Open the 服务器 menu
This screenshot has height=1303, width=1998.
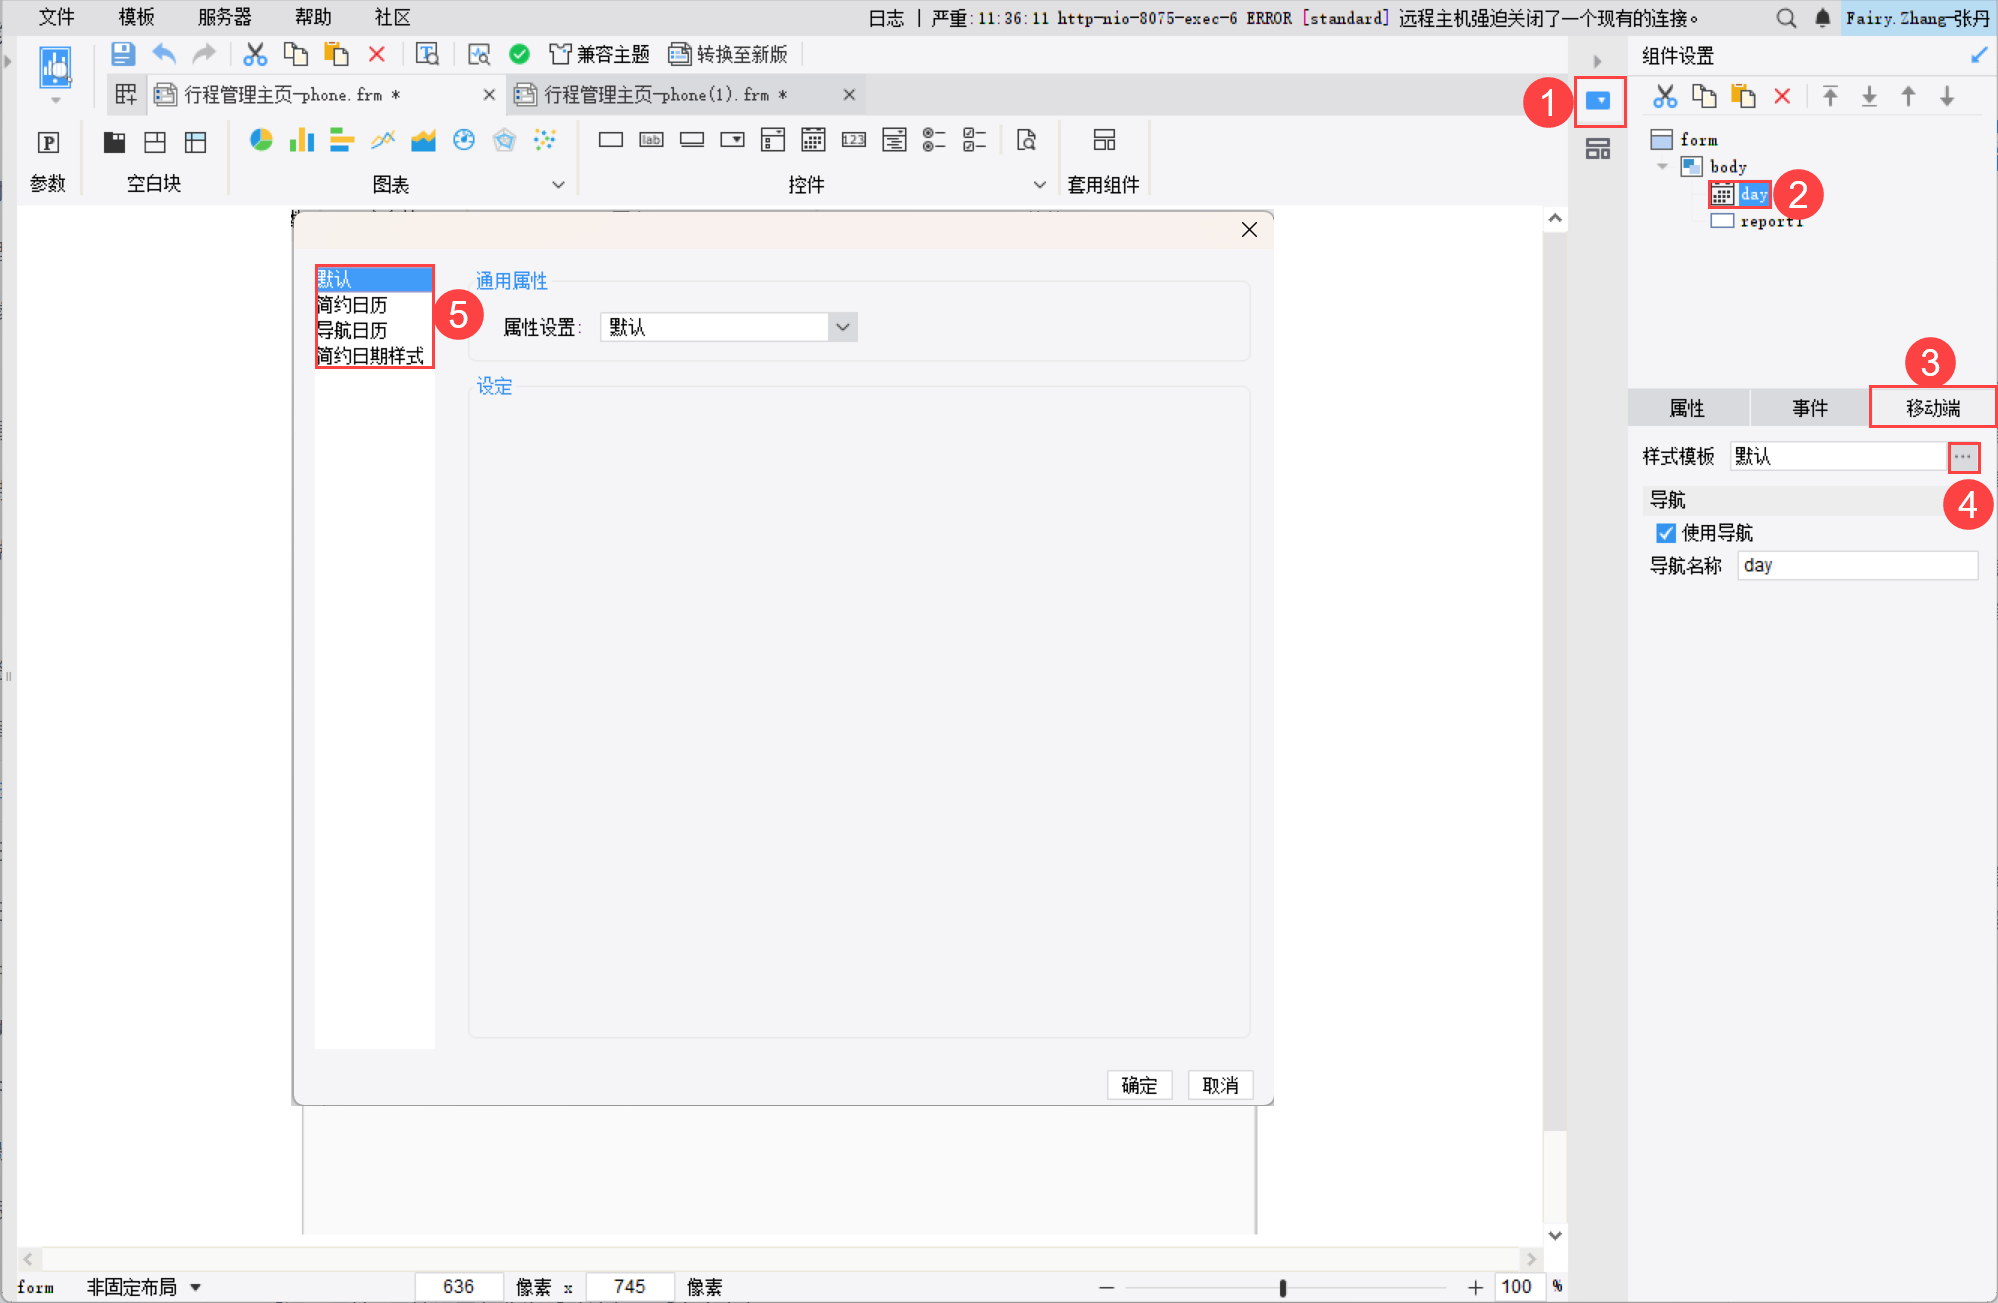(224, 17)
